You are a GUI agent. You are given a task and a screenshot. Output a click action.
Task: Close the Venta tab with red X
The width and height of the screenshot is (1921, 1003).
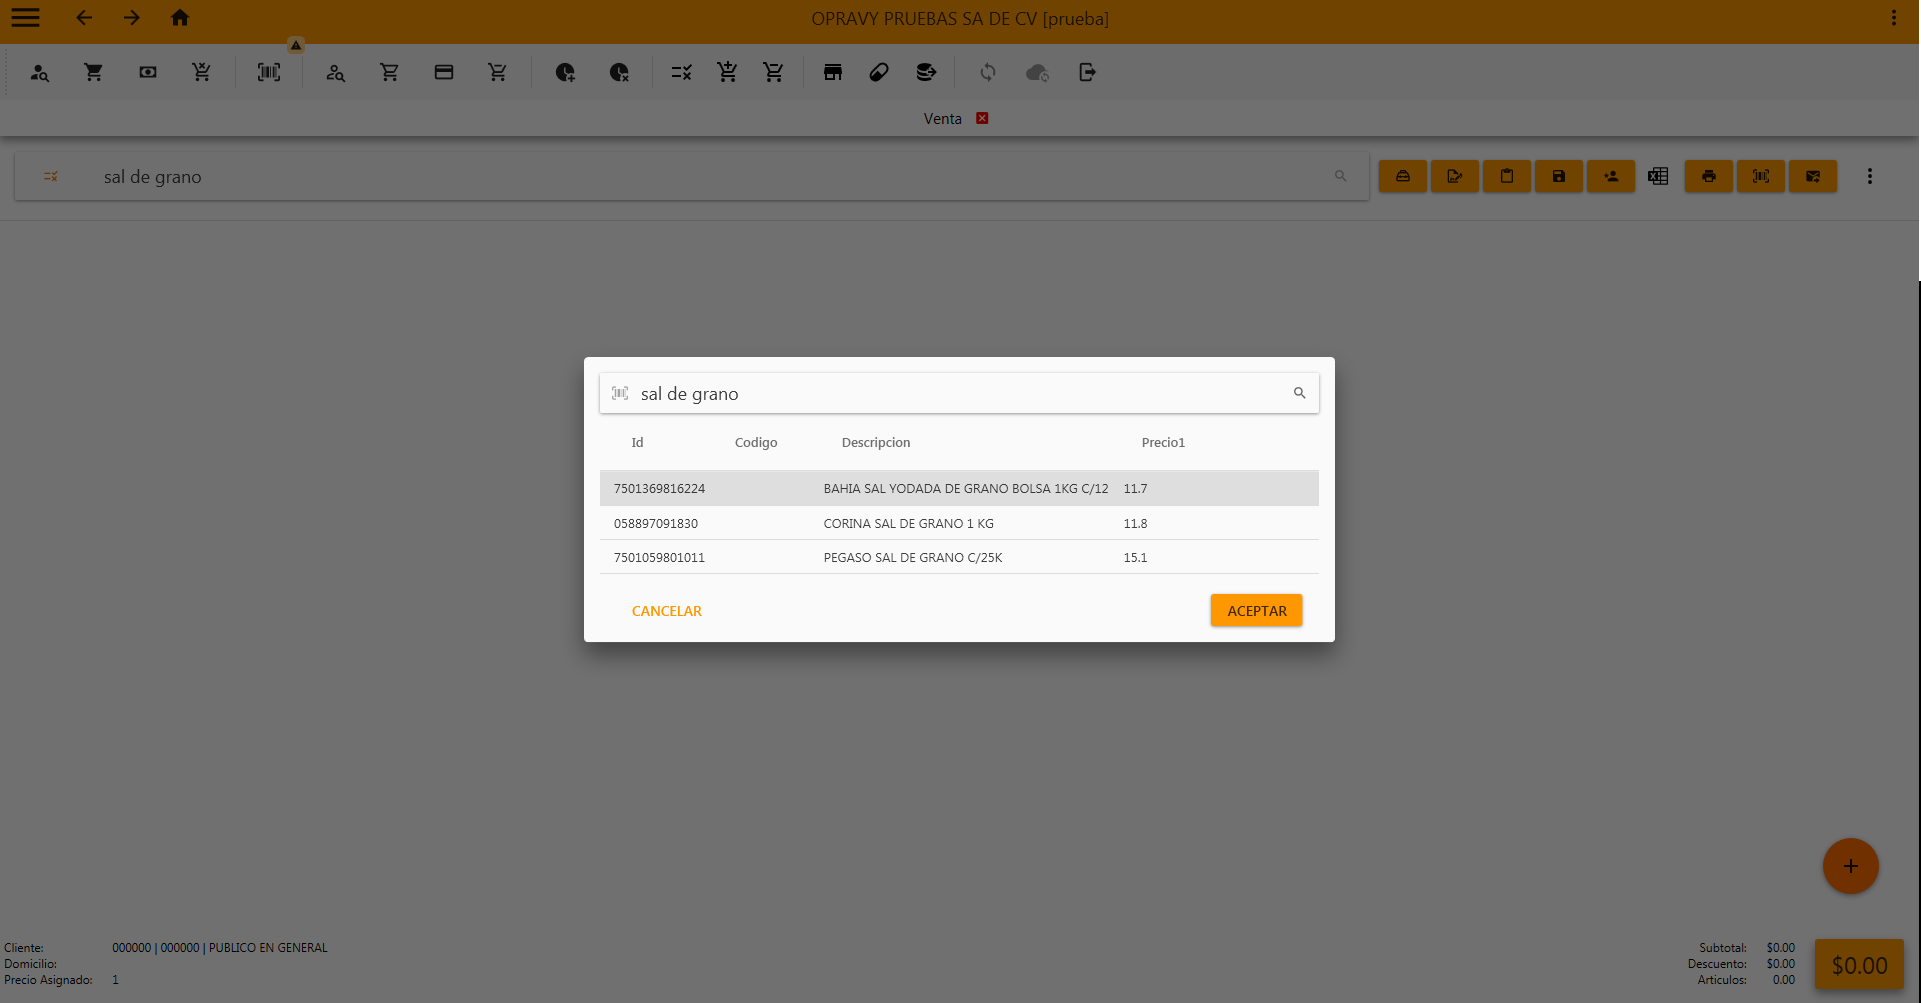982,118
